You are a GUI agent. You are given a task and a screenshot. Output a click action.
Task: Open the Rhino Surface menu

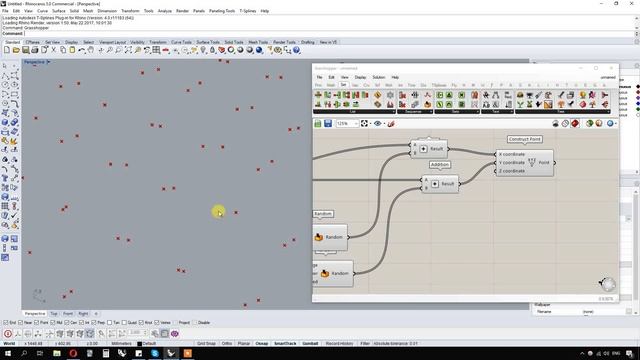pos(59,11)
